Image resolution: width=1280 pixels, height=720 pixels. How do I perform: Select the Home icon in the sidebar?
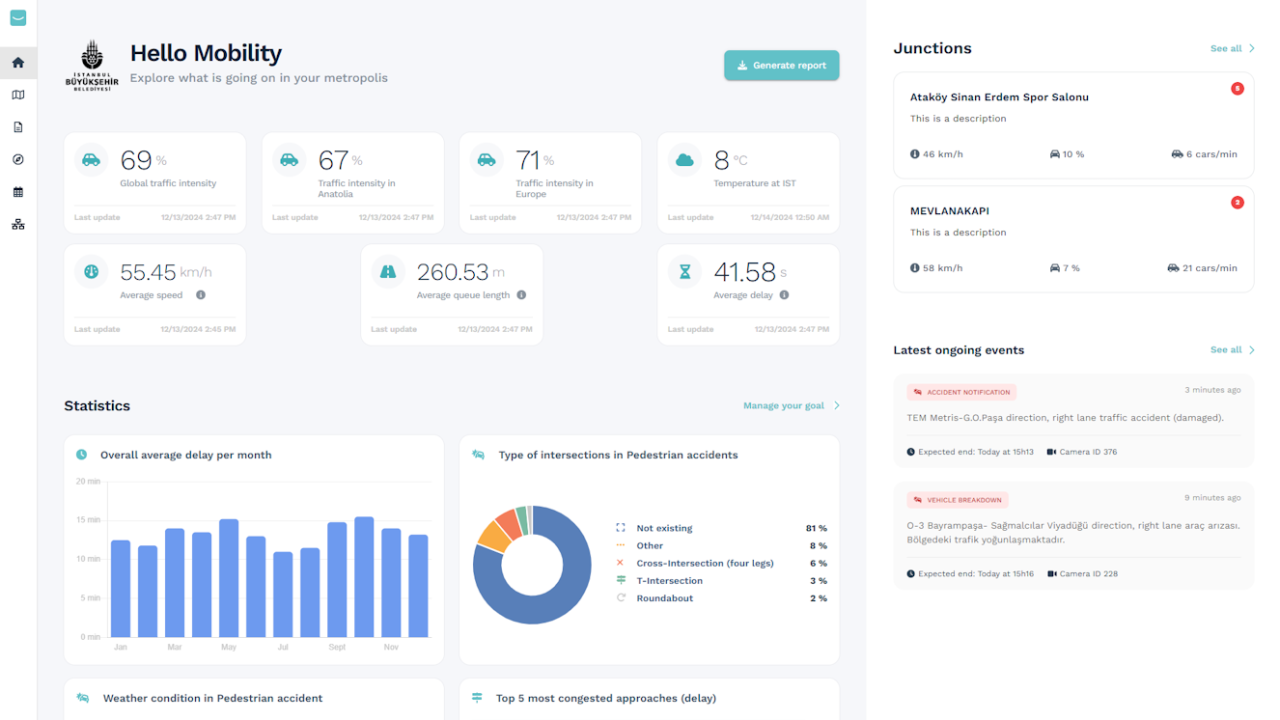point(18,62)
